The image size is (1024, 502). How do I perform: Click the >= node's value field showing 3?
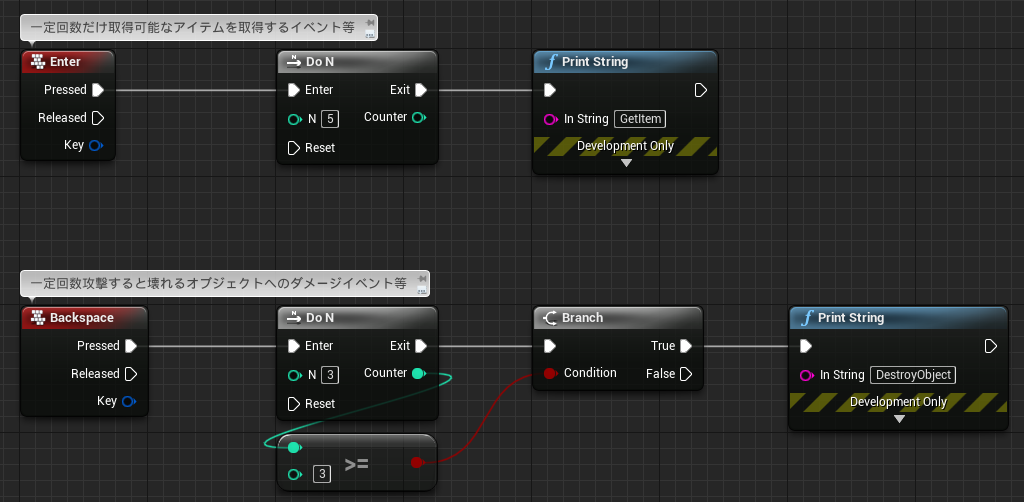321,474
